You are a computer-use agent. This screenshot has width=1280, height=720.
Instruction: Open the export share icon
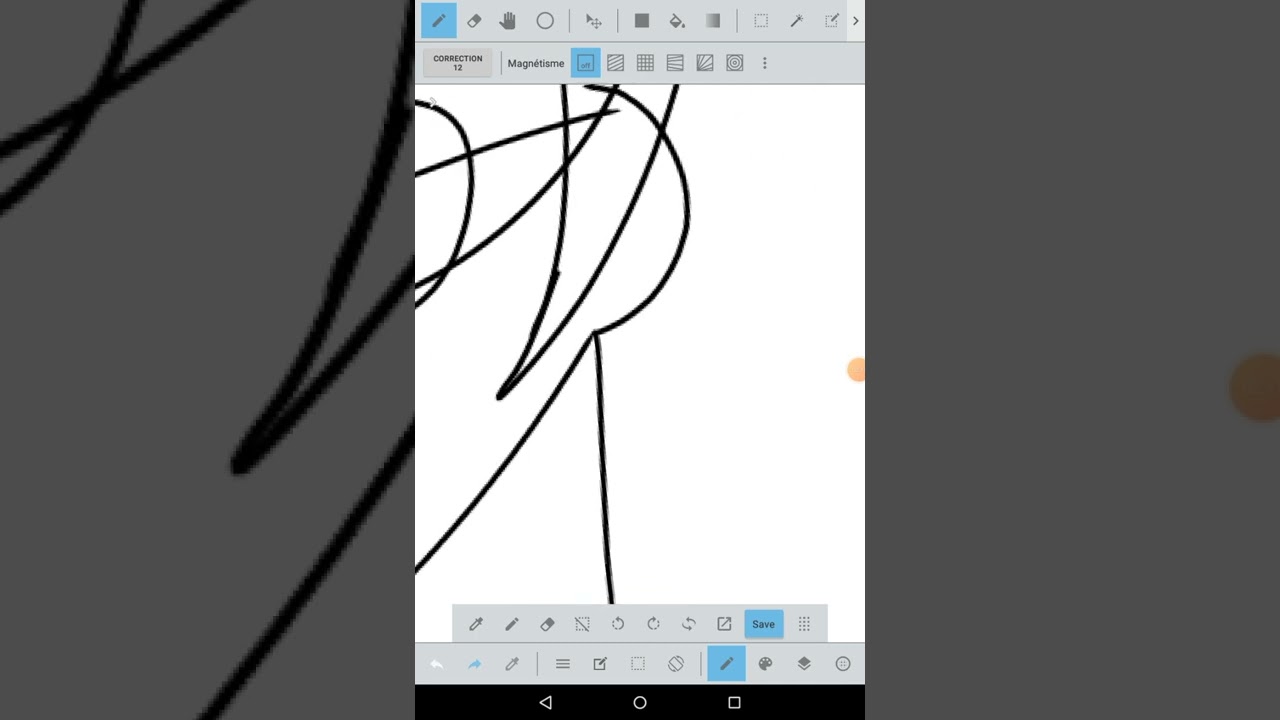[x=724, y=624]
